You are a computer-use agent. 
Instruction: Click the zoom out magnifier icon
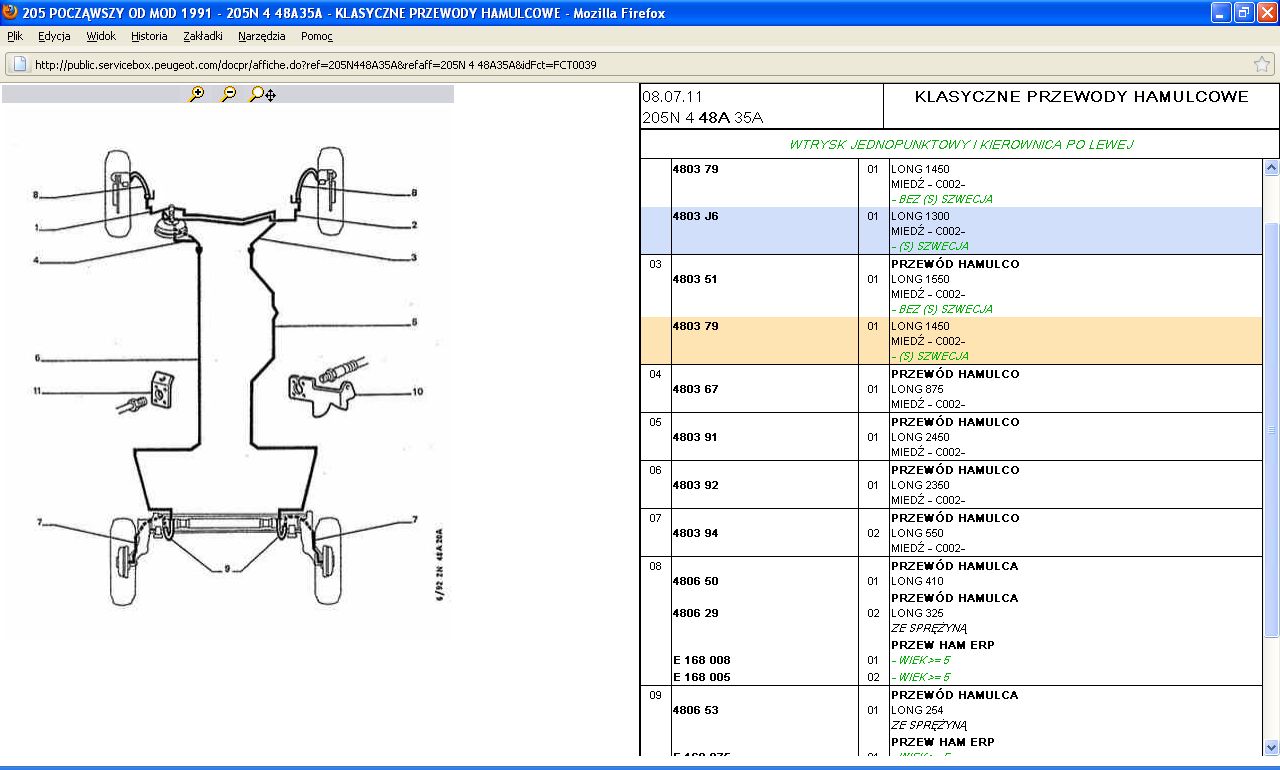(229, 94)
